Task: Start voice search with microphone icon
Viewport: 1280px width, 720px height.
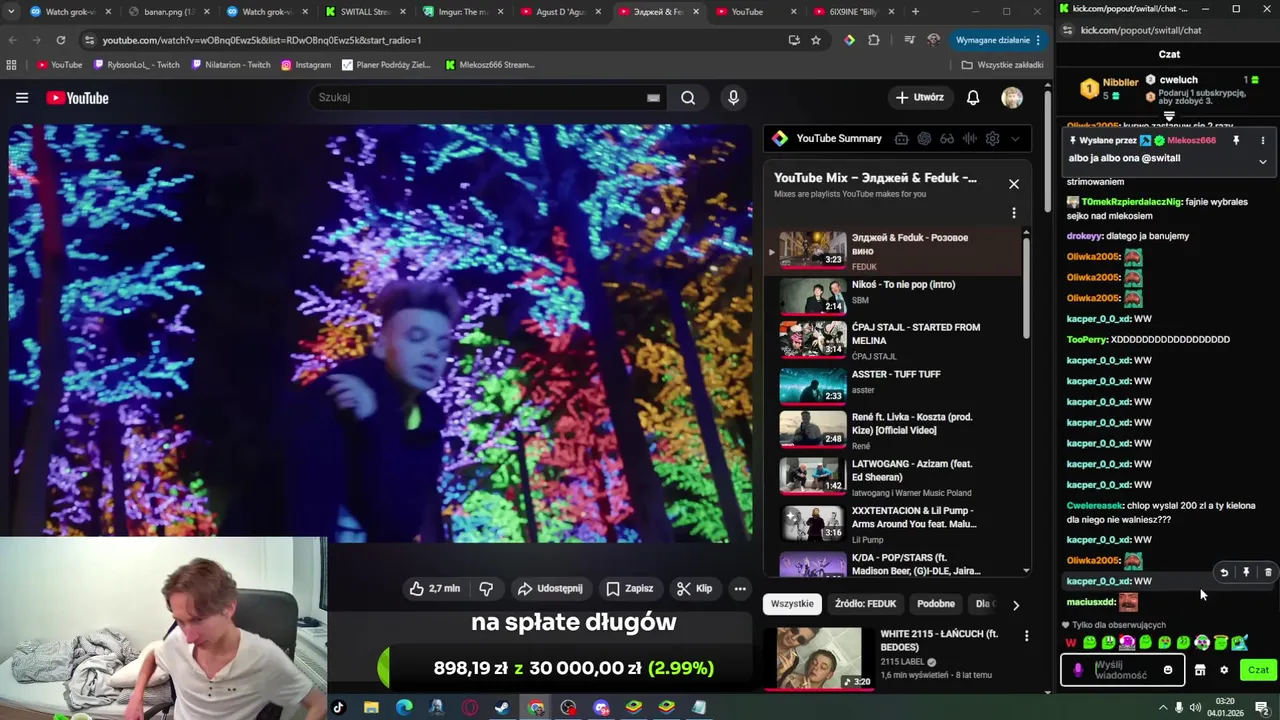Action: coord(733,98)
